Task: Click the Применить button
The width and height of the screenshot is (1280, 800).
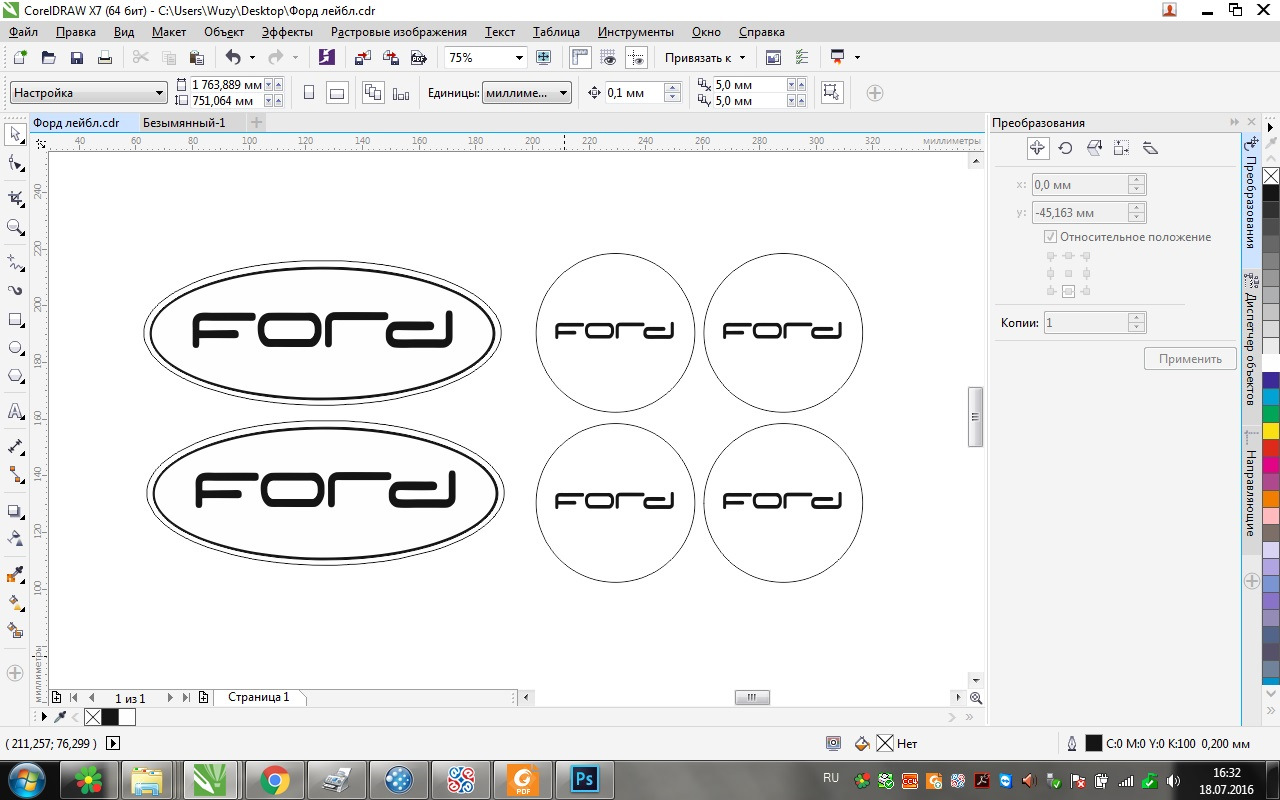Action: [x=1190, y=359]
